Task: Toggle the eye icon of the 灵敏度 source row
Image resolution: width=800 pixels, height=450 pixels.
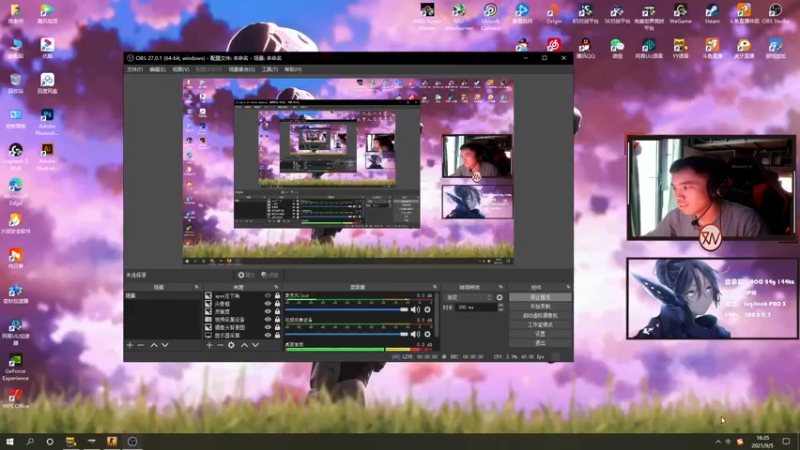Action: tap(268, 311)
